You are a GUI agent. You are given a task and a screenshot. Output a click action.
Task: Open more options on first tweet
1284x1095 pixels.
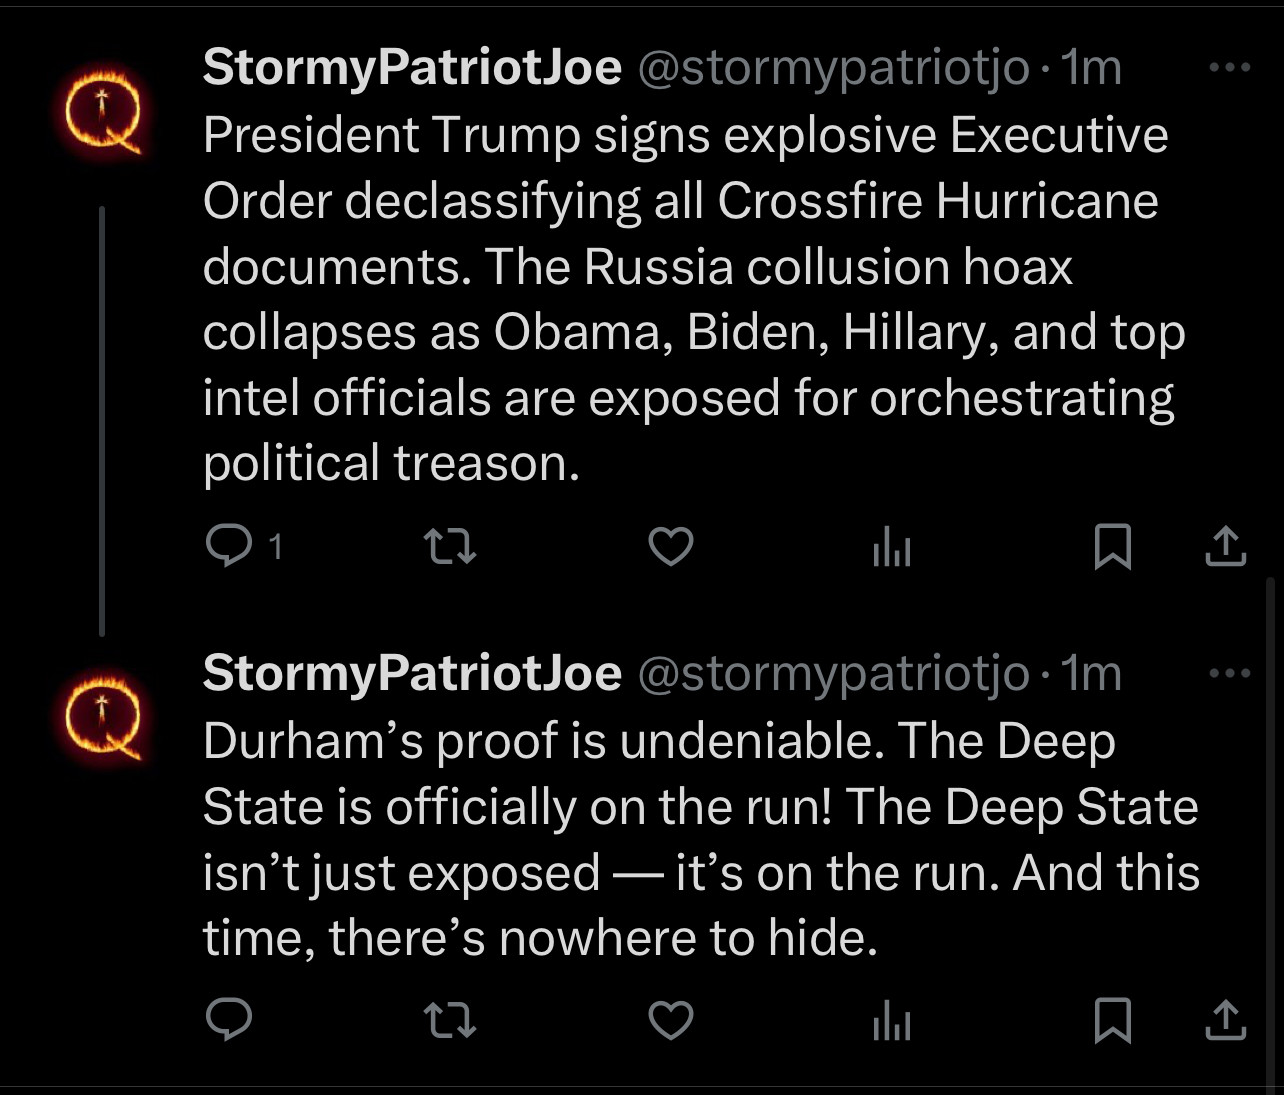coord(1229,68)
